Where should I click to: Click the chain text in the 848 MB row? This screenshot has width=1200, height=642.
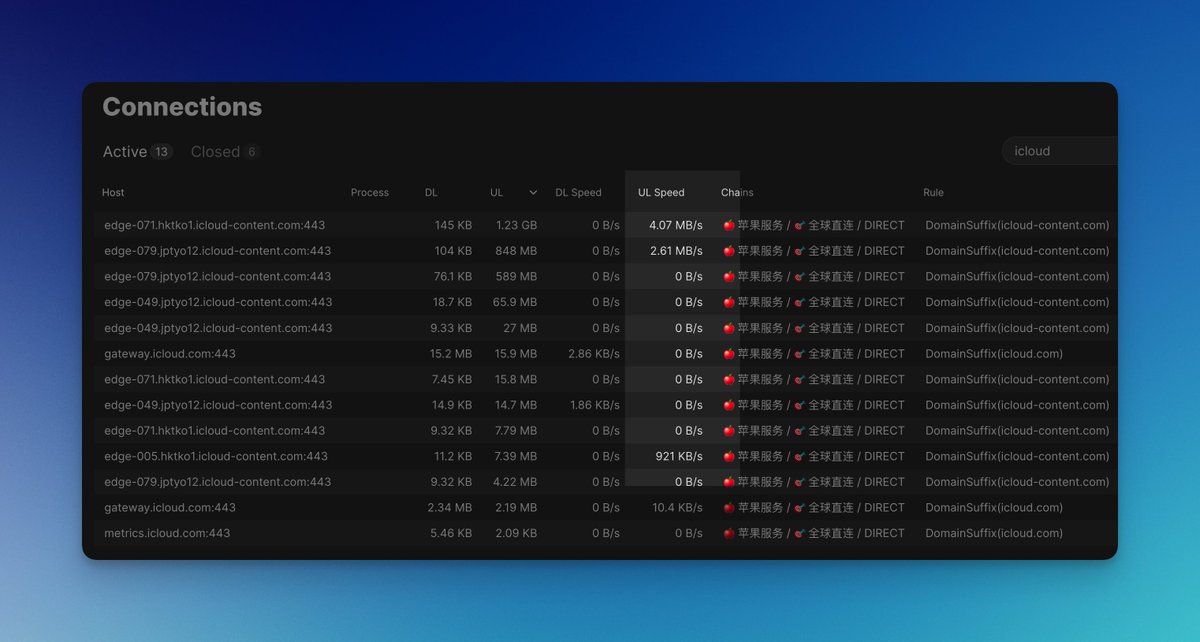813,251
